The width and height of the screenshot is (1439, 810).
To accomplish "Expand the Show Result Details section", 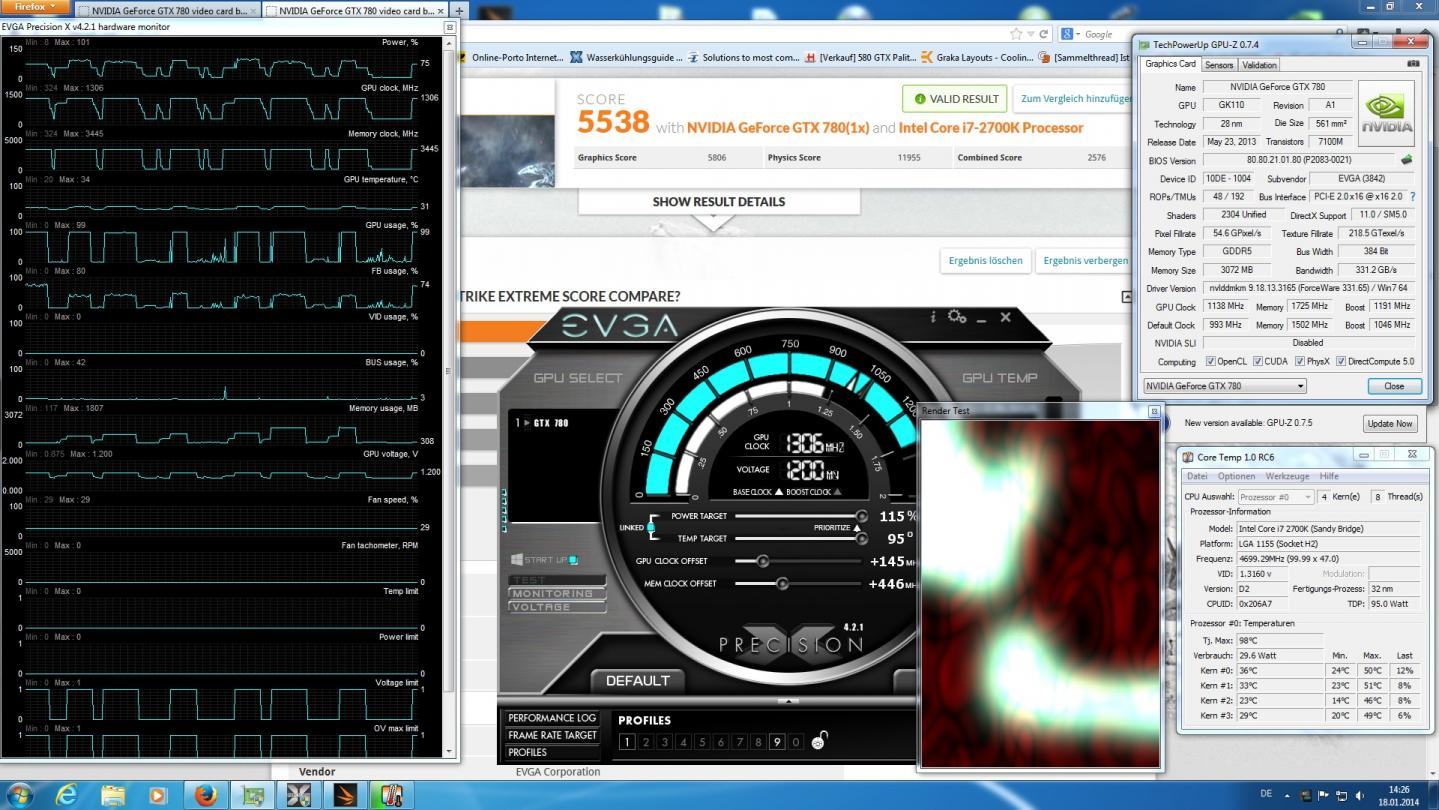I will click(x=718, y=202).
